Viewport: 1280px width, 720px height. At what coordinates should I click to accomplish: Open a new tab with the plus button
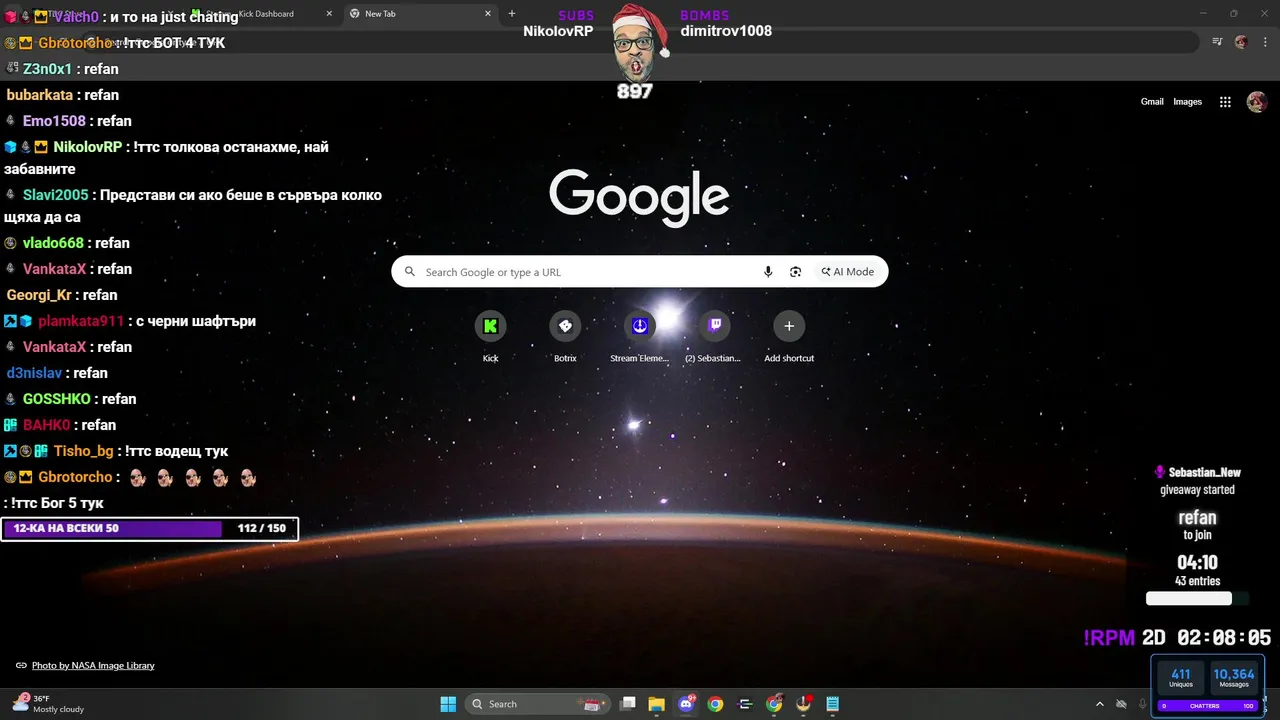click(512, 14)
